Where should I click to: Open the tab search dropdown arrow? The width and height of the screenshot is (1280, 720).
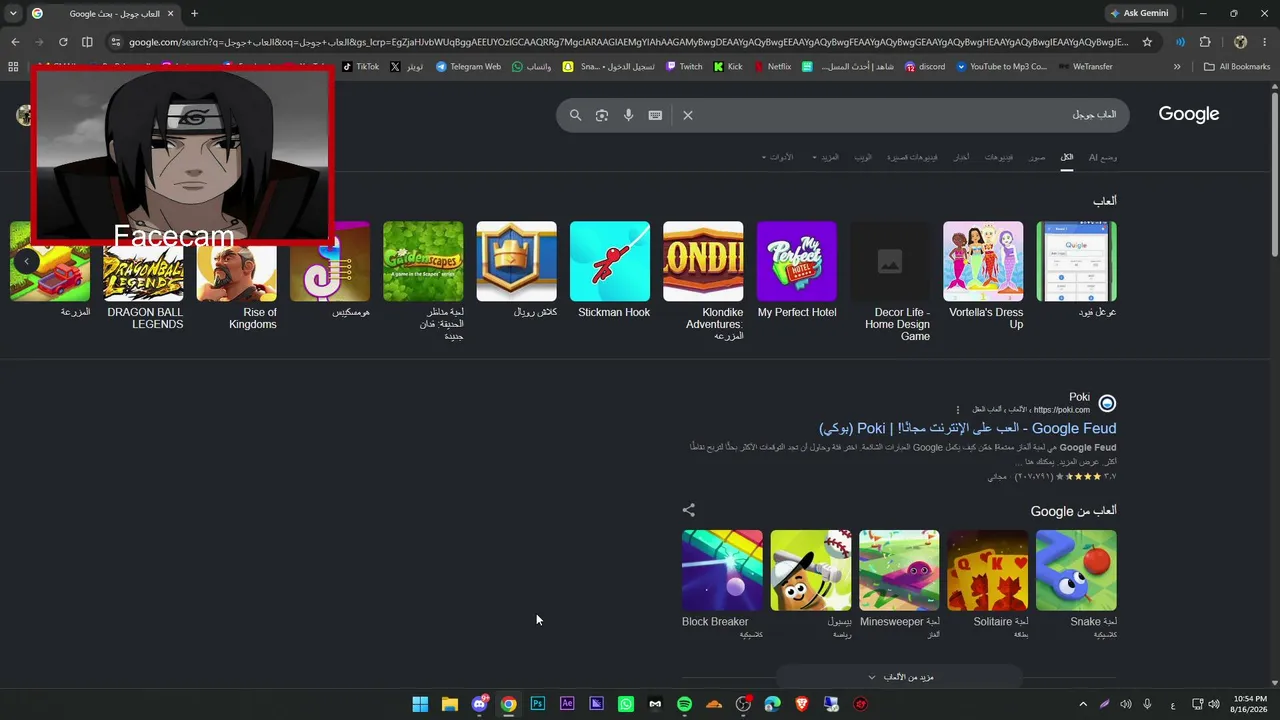point(13,13)
